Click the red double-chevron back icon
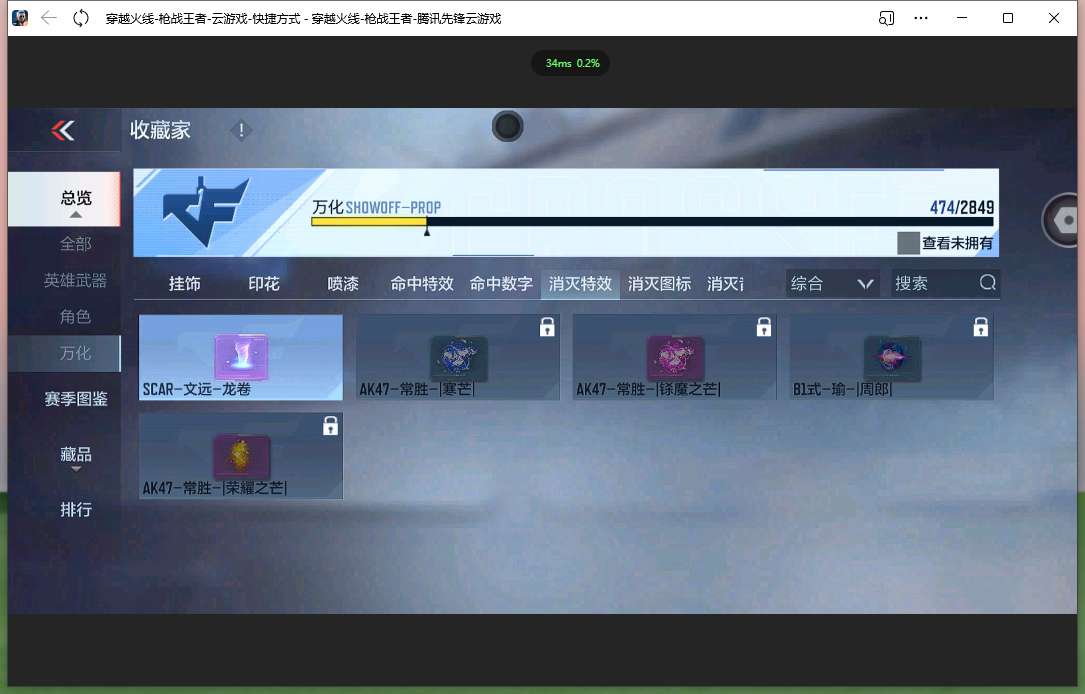Screen dimensions: 1085x694 [x=63, y=130]
